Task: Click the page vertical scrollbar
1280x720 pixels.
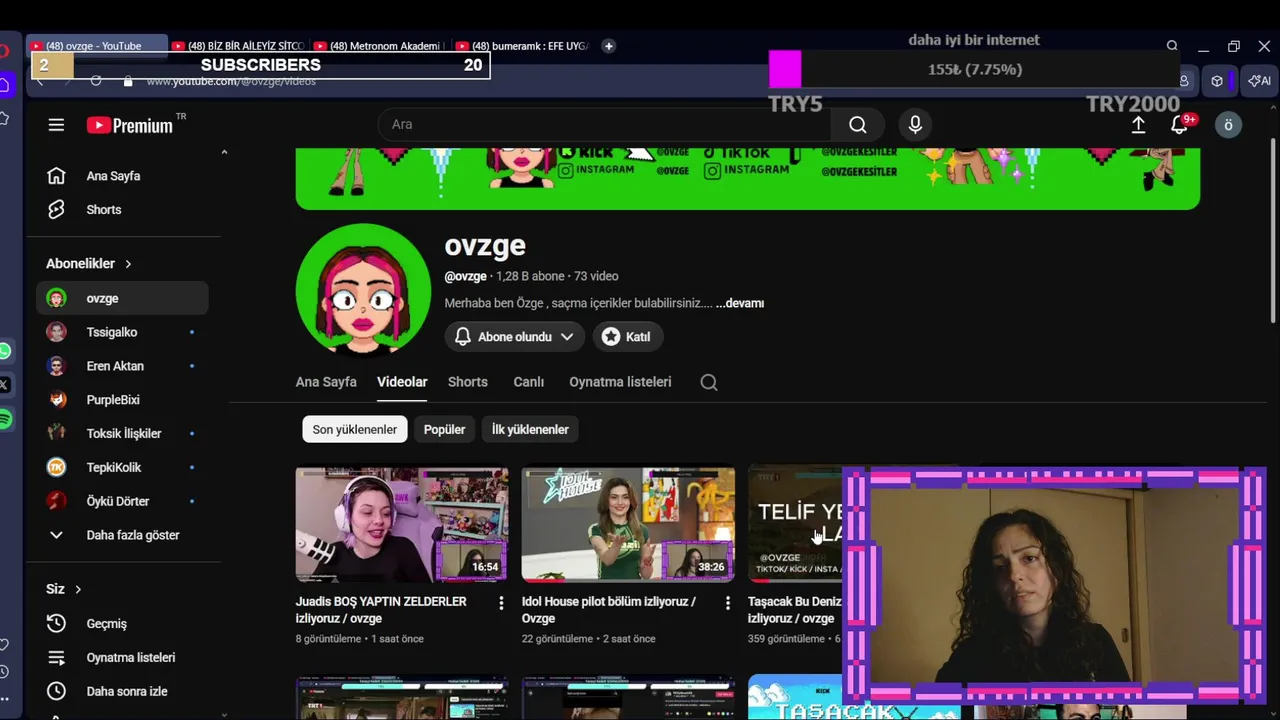Action: click(1272, 230)
